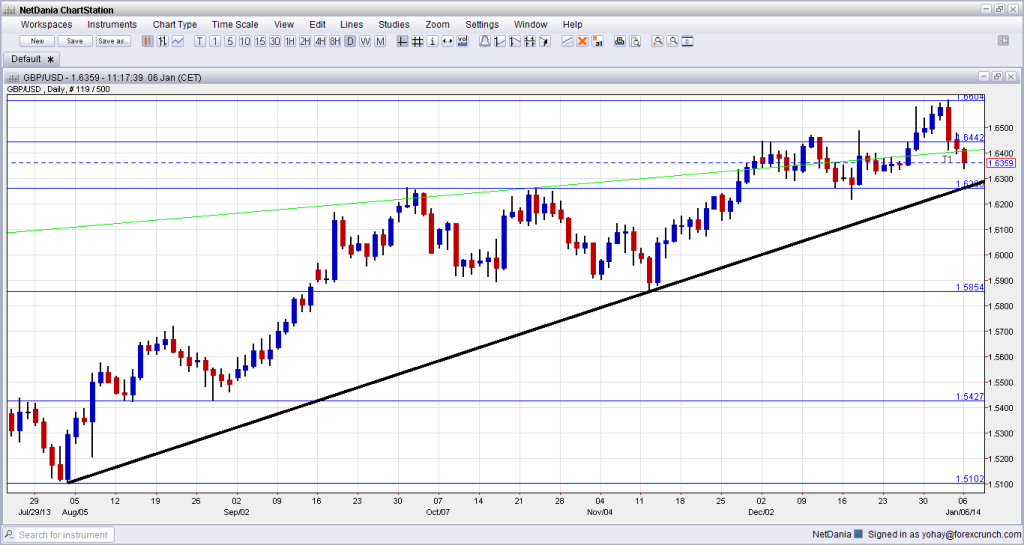The height and width of the screenshot is (545, 1024).
Task: Switch to the Default workspace tab
Action: (32, 59)
